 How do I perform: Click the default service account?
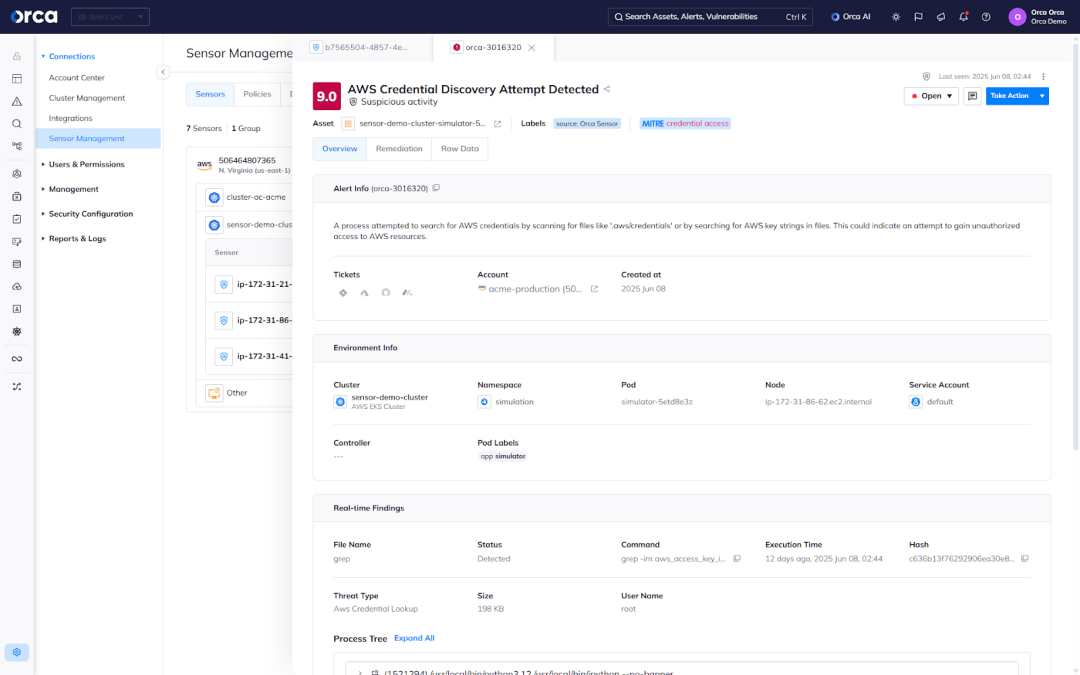[939, 402]
